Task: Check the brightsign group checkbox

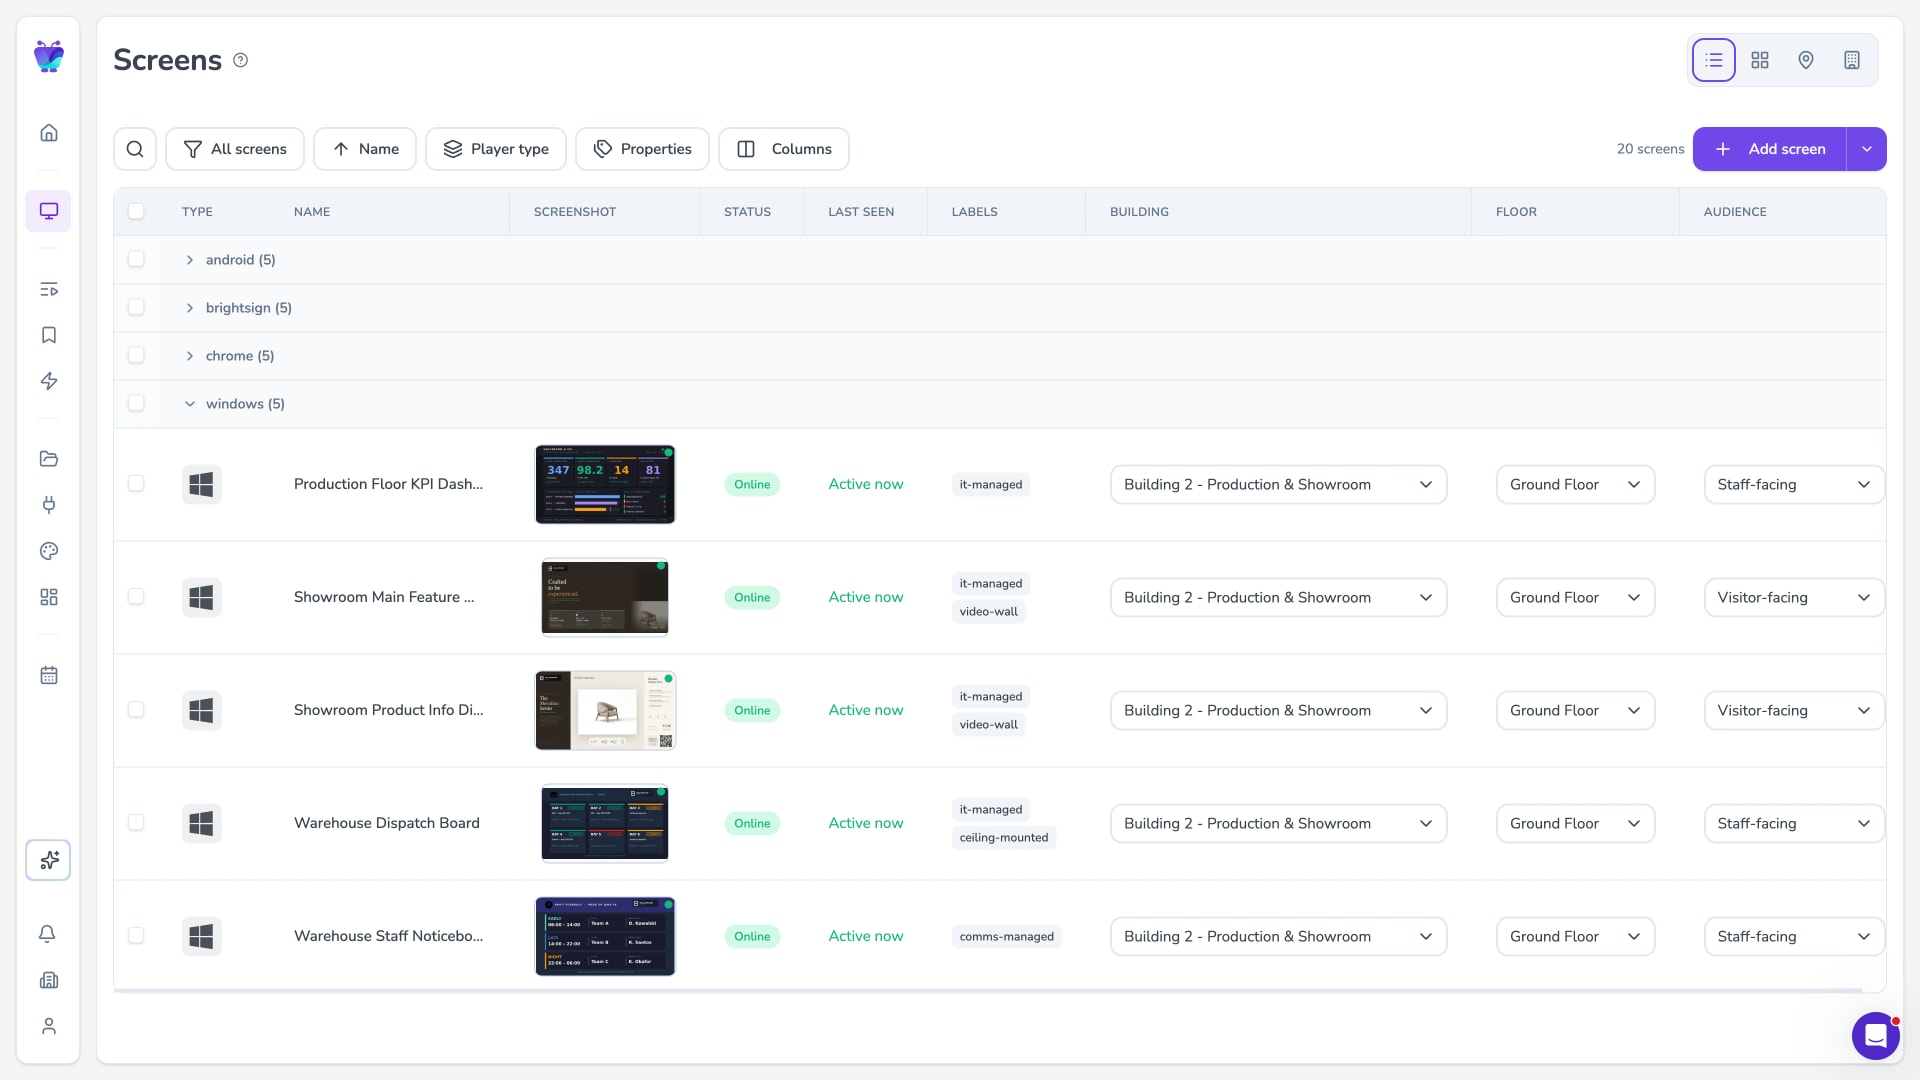Action: (136, 307)
